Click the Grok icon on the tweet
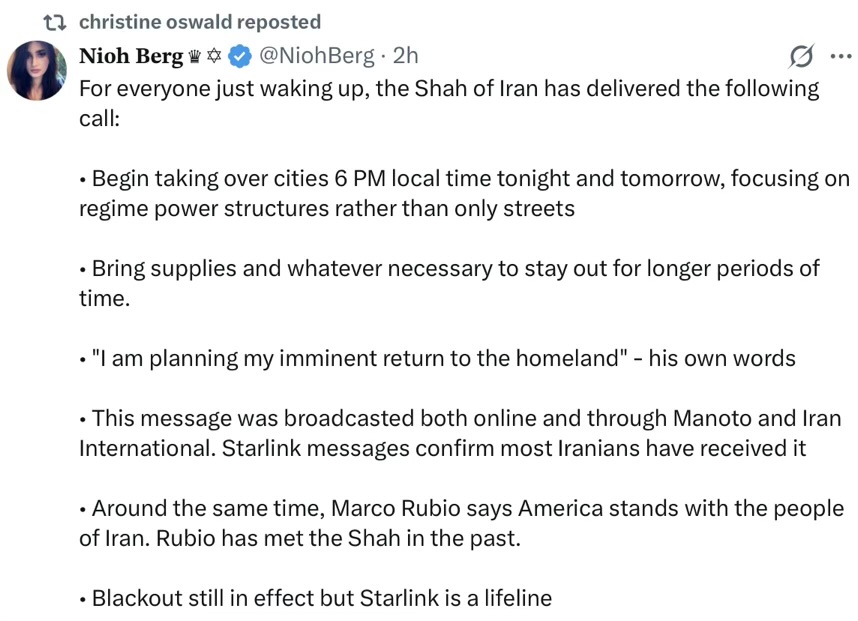 click(x=800, y=57)
